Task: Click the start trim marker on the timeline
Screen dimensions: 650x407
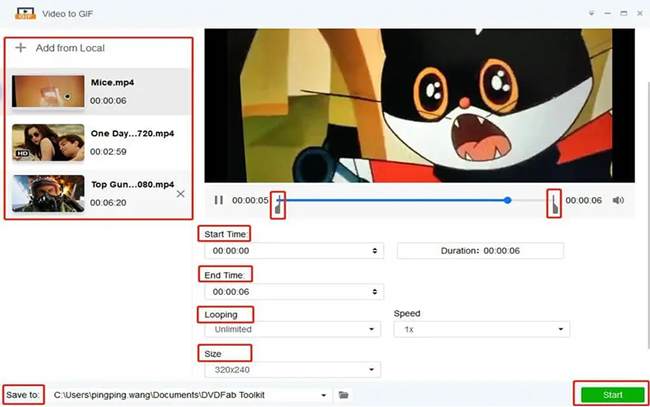Action: [x=279, y=203]
